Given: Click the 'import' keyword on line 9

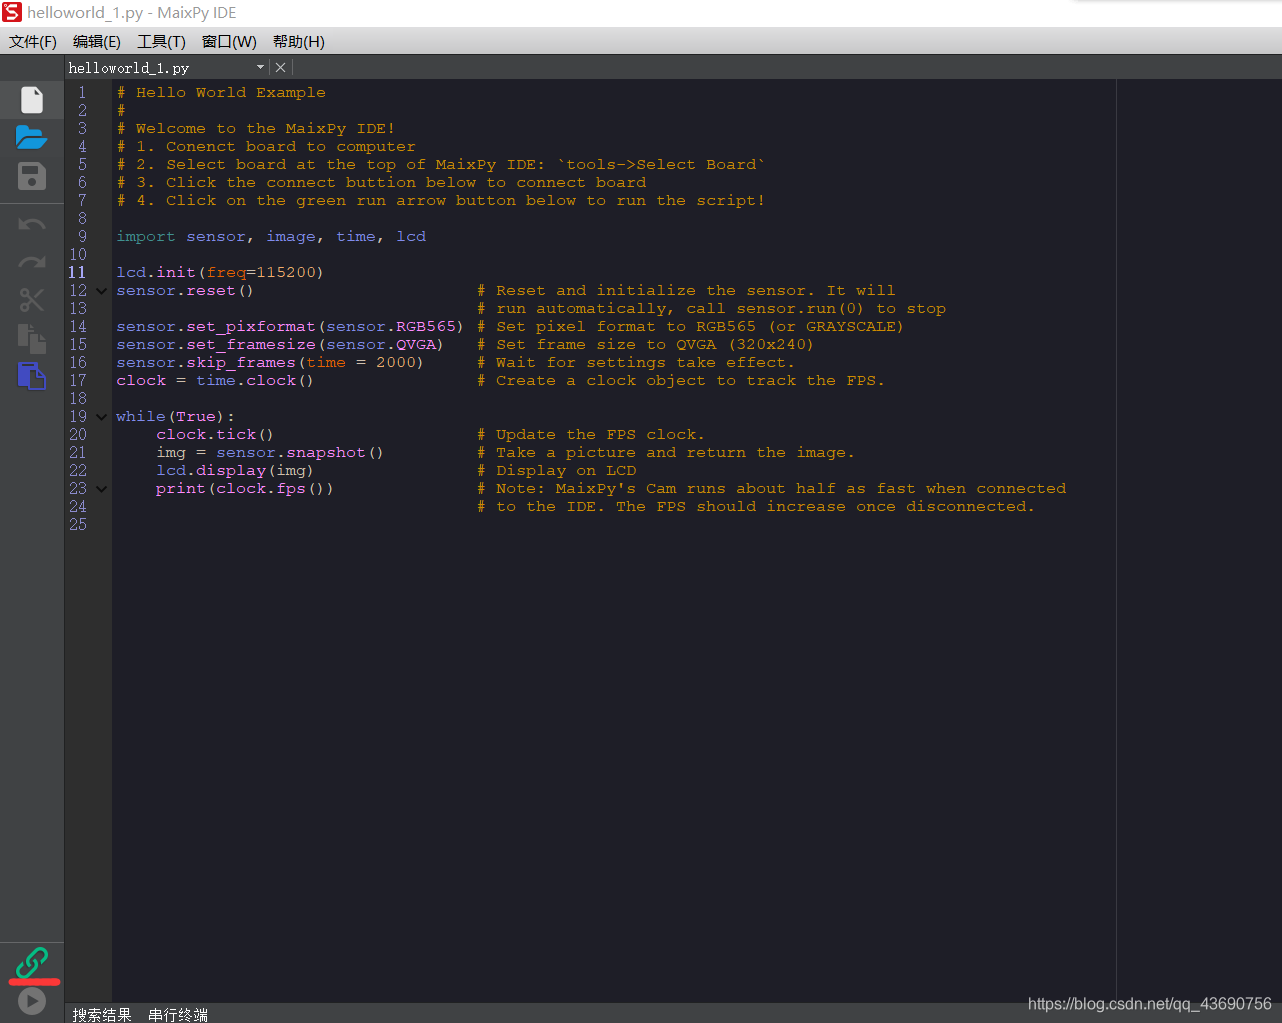Looking at the screenshot, I should click(x=146, y=237).
